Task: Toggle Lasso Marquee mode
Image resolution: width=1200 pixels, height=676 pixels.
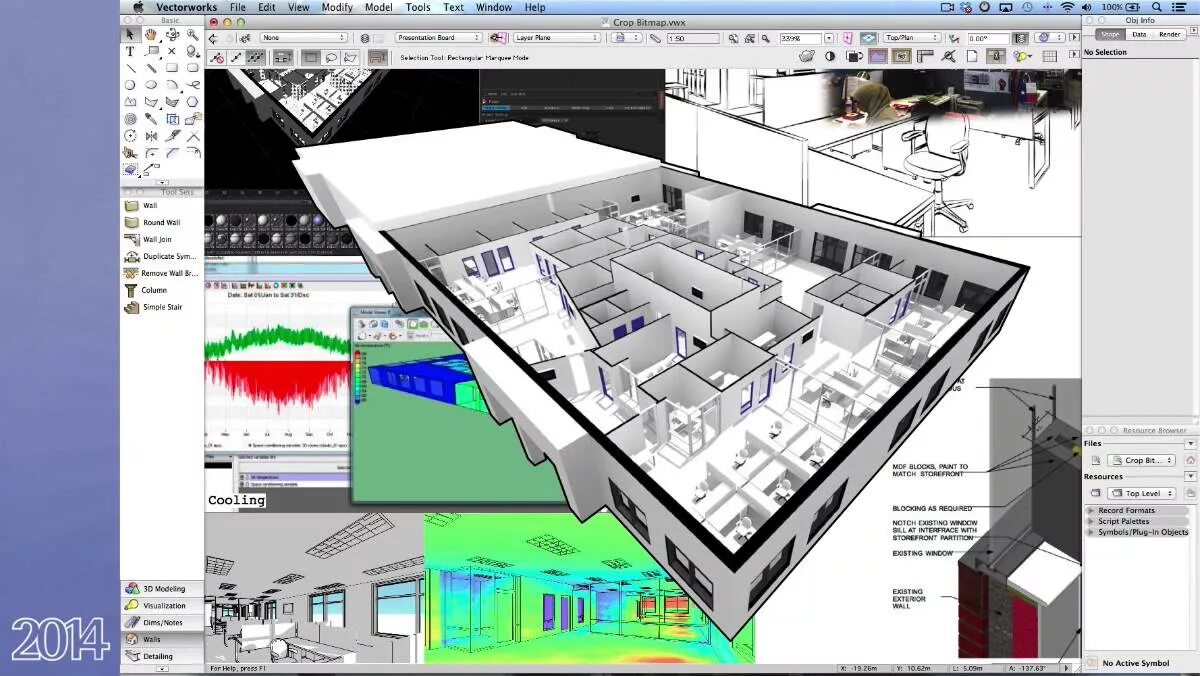Action: pos(330,57)
